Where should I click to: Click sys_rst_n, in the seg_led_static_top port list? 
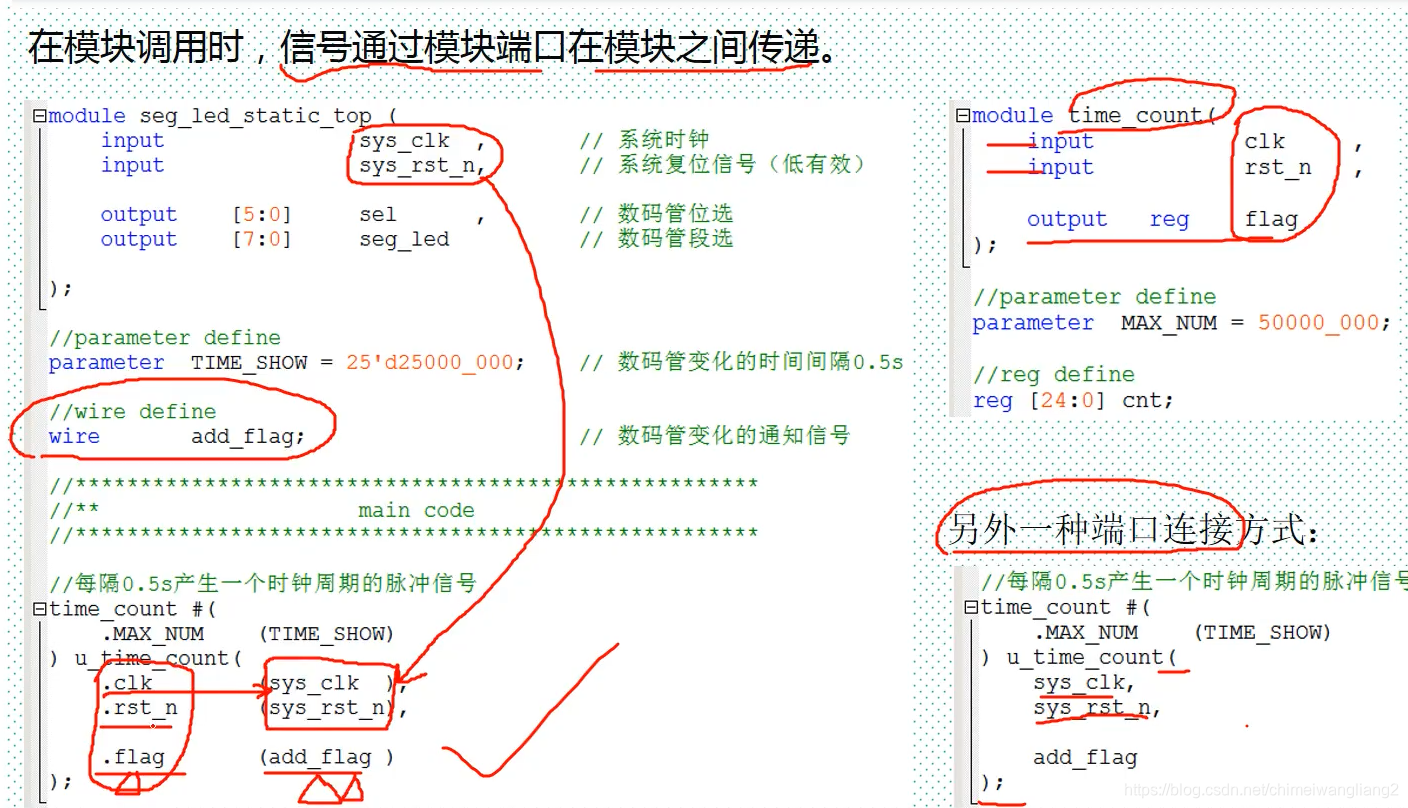click(423, 166)
